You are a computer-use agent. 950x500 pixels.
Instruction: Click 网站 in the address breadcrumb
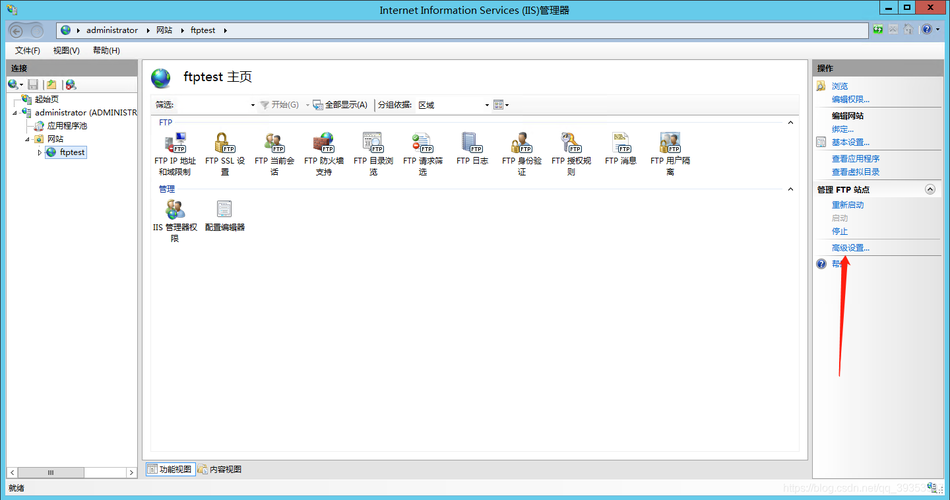click(164, 30)
